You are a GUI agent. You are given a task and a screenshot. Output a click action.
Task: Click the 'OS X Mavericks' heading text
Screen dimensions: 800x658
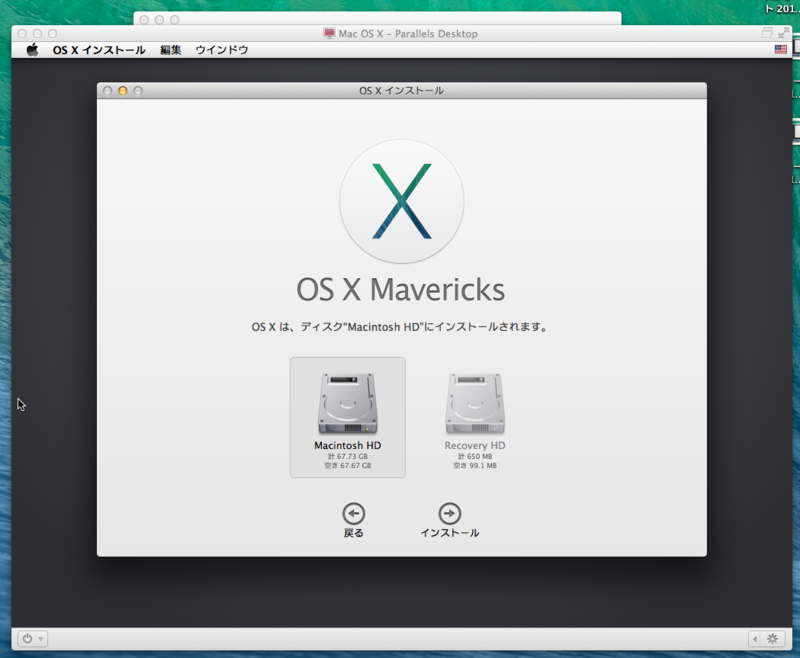click(x=401, y=290)
